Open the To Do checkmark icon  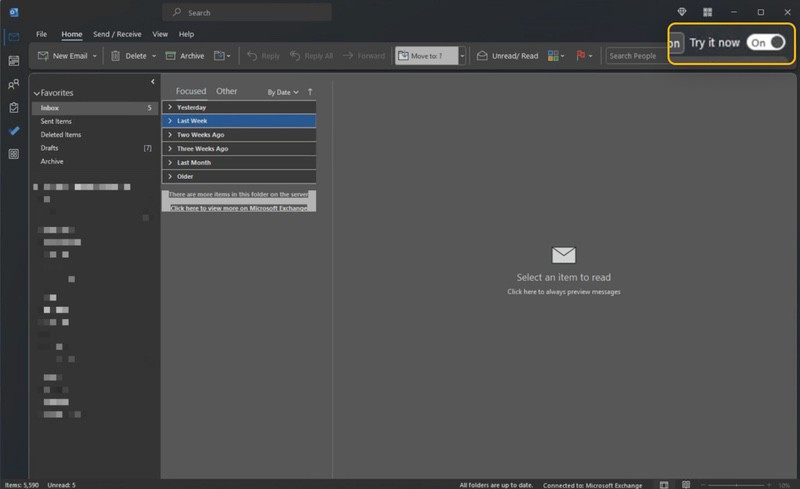(x=14, y=131)
